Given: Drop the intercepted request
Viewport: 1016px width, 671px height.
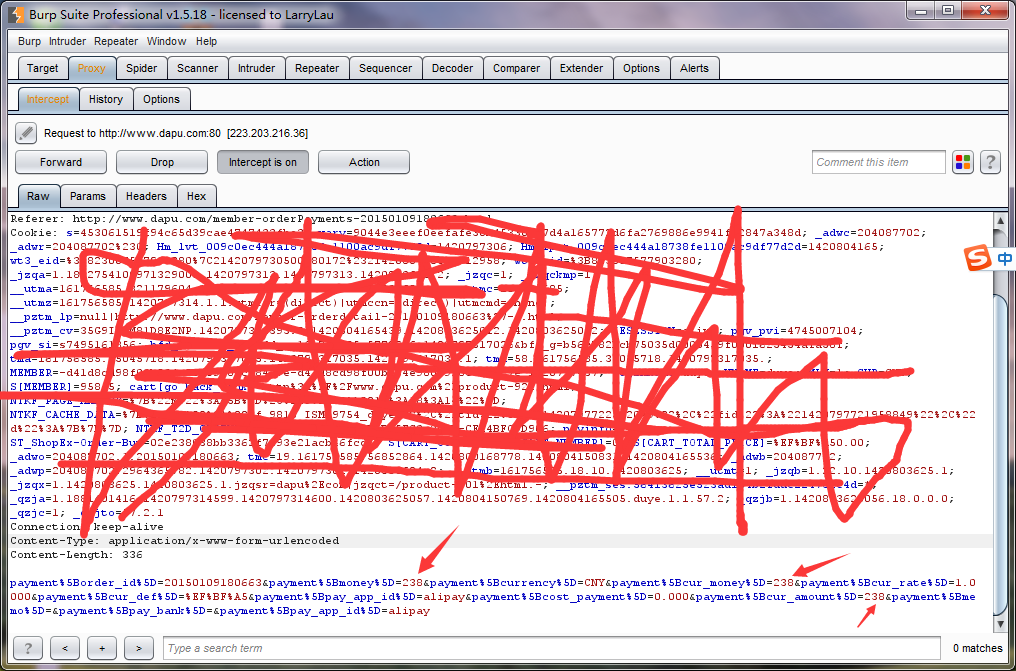Looking at the screenshot, I should [162, 162].
